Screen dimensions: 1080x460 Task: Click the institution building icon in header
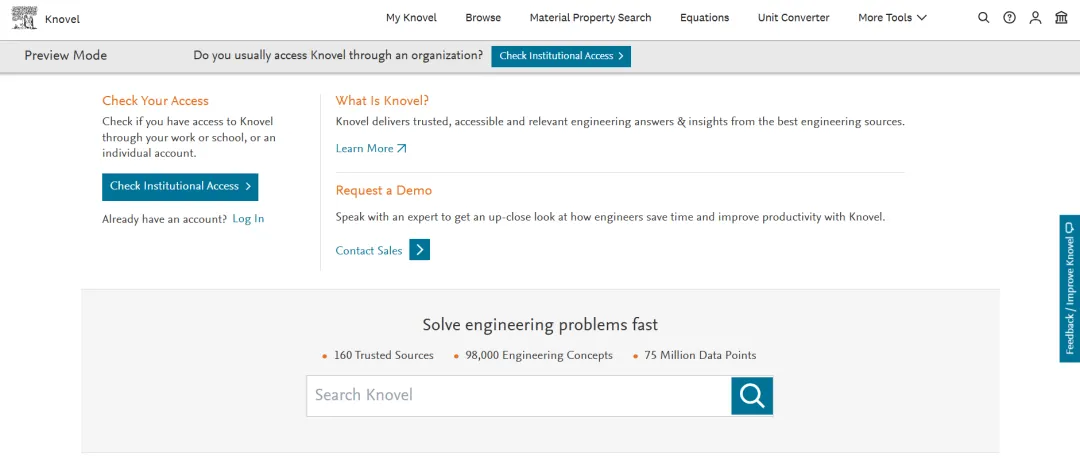pos(1061,18)
